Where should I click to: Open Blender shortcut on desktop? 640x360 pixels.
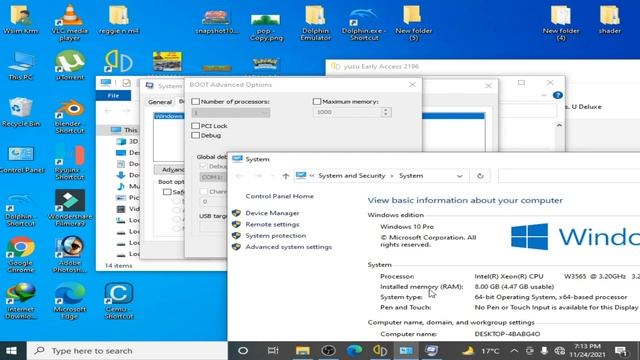[70, 116]
